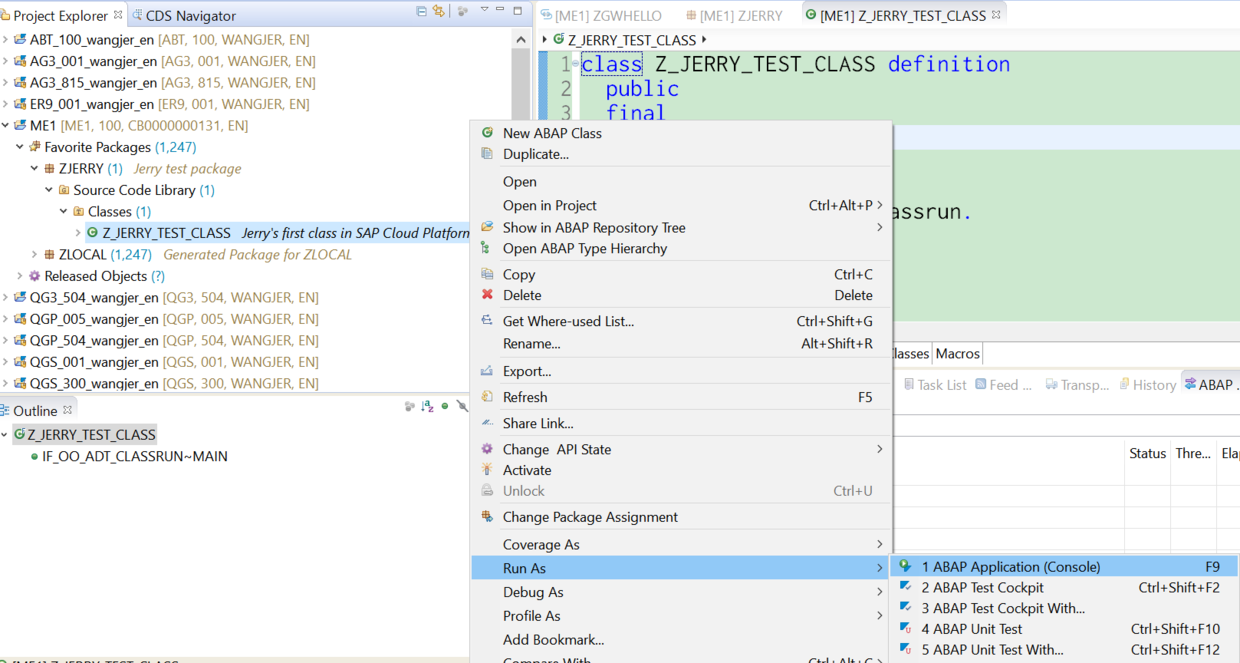
Task: Toggle Link with Editor icon
Action: click(438, 11)
